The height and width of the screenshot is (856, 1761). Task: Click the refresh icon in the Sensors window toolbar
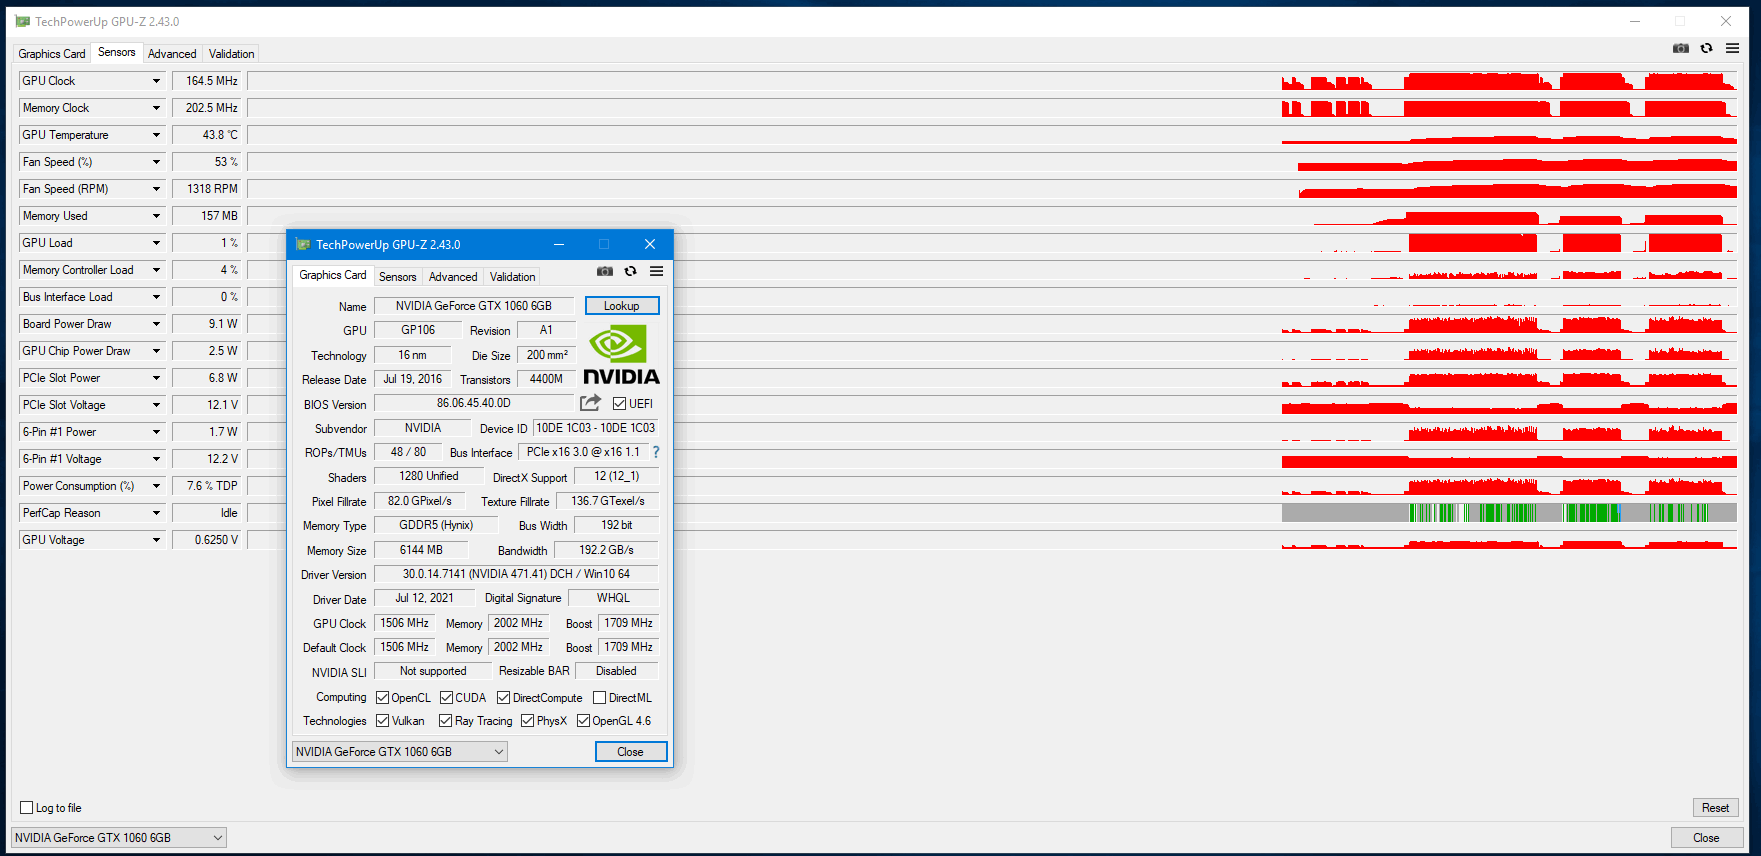click(1707, 48)
